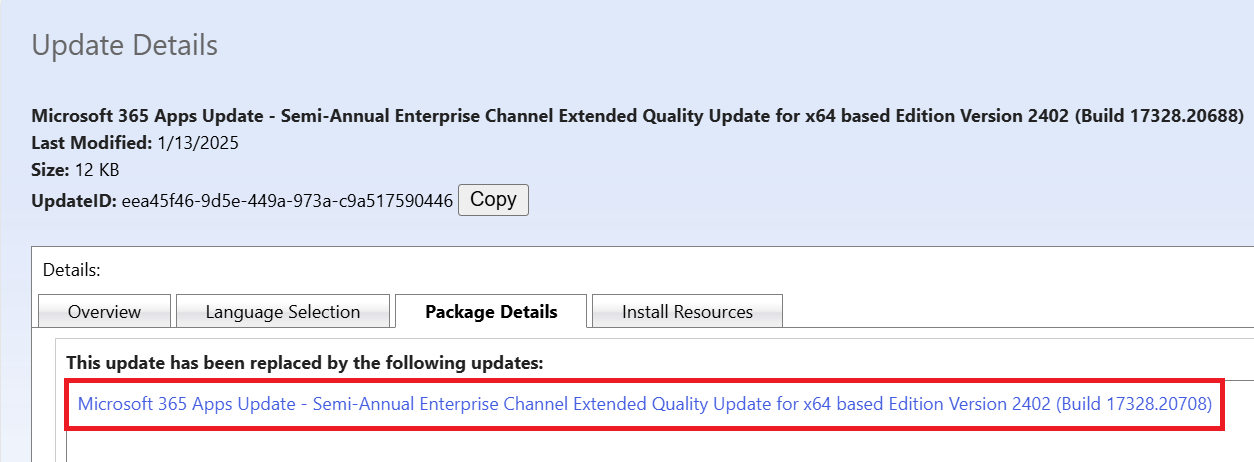Go to the Install Resources tab
Screen dimensions: 1254x462
687,312
